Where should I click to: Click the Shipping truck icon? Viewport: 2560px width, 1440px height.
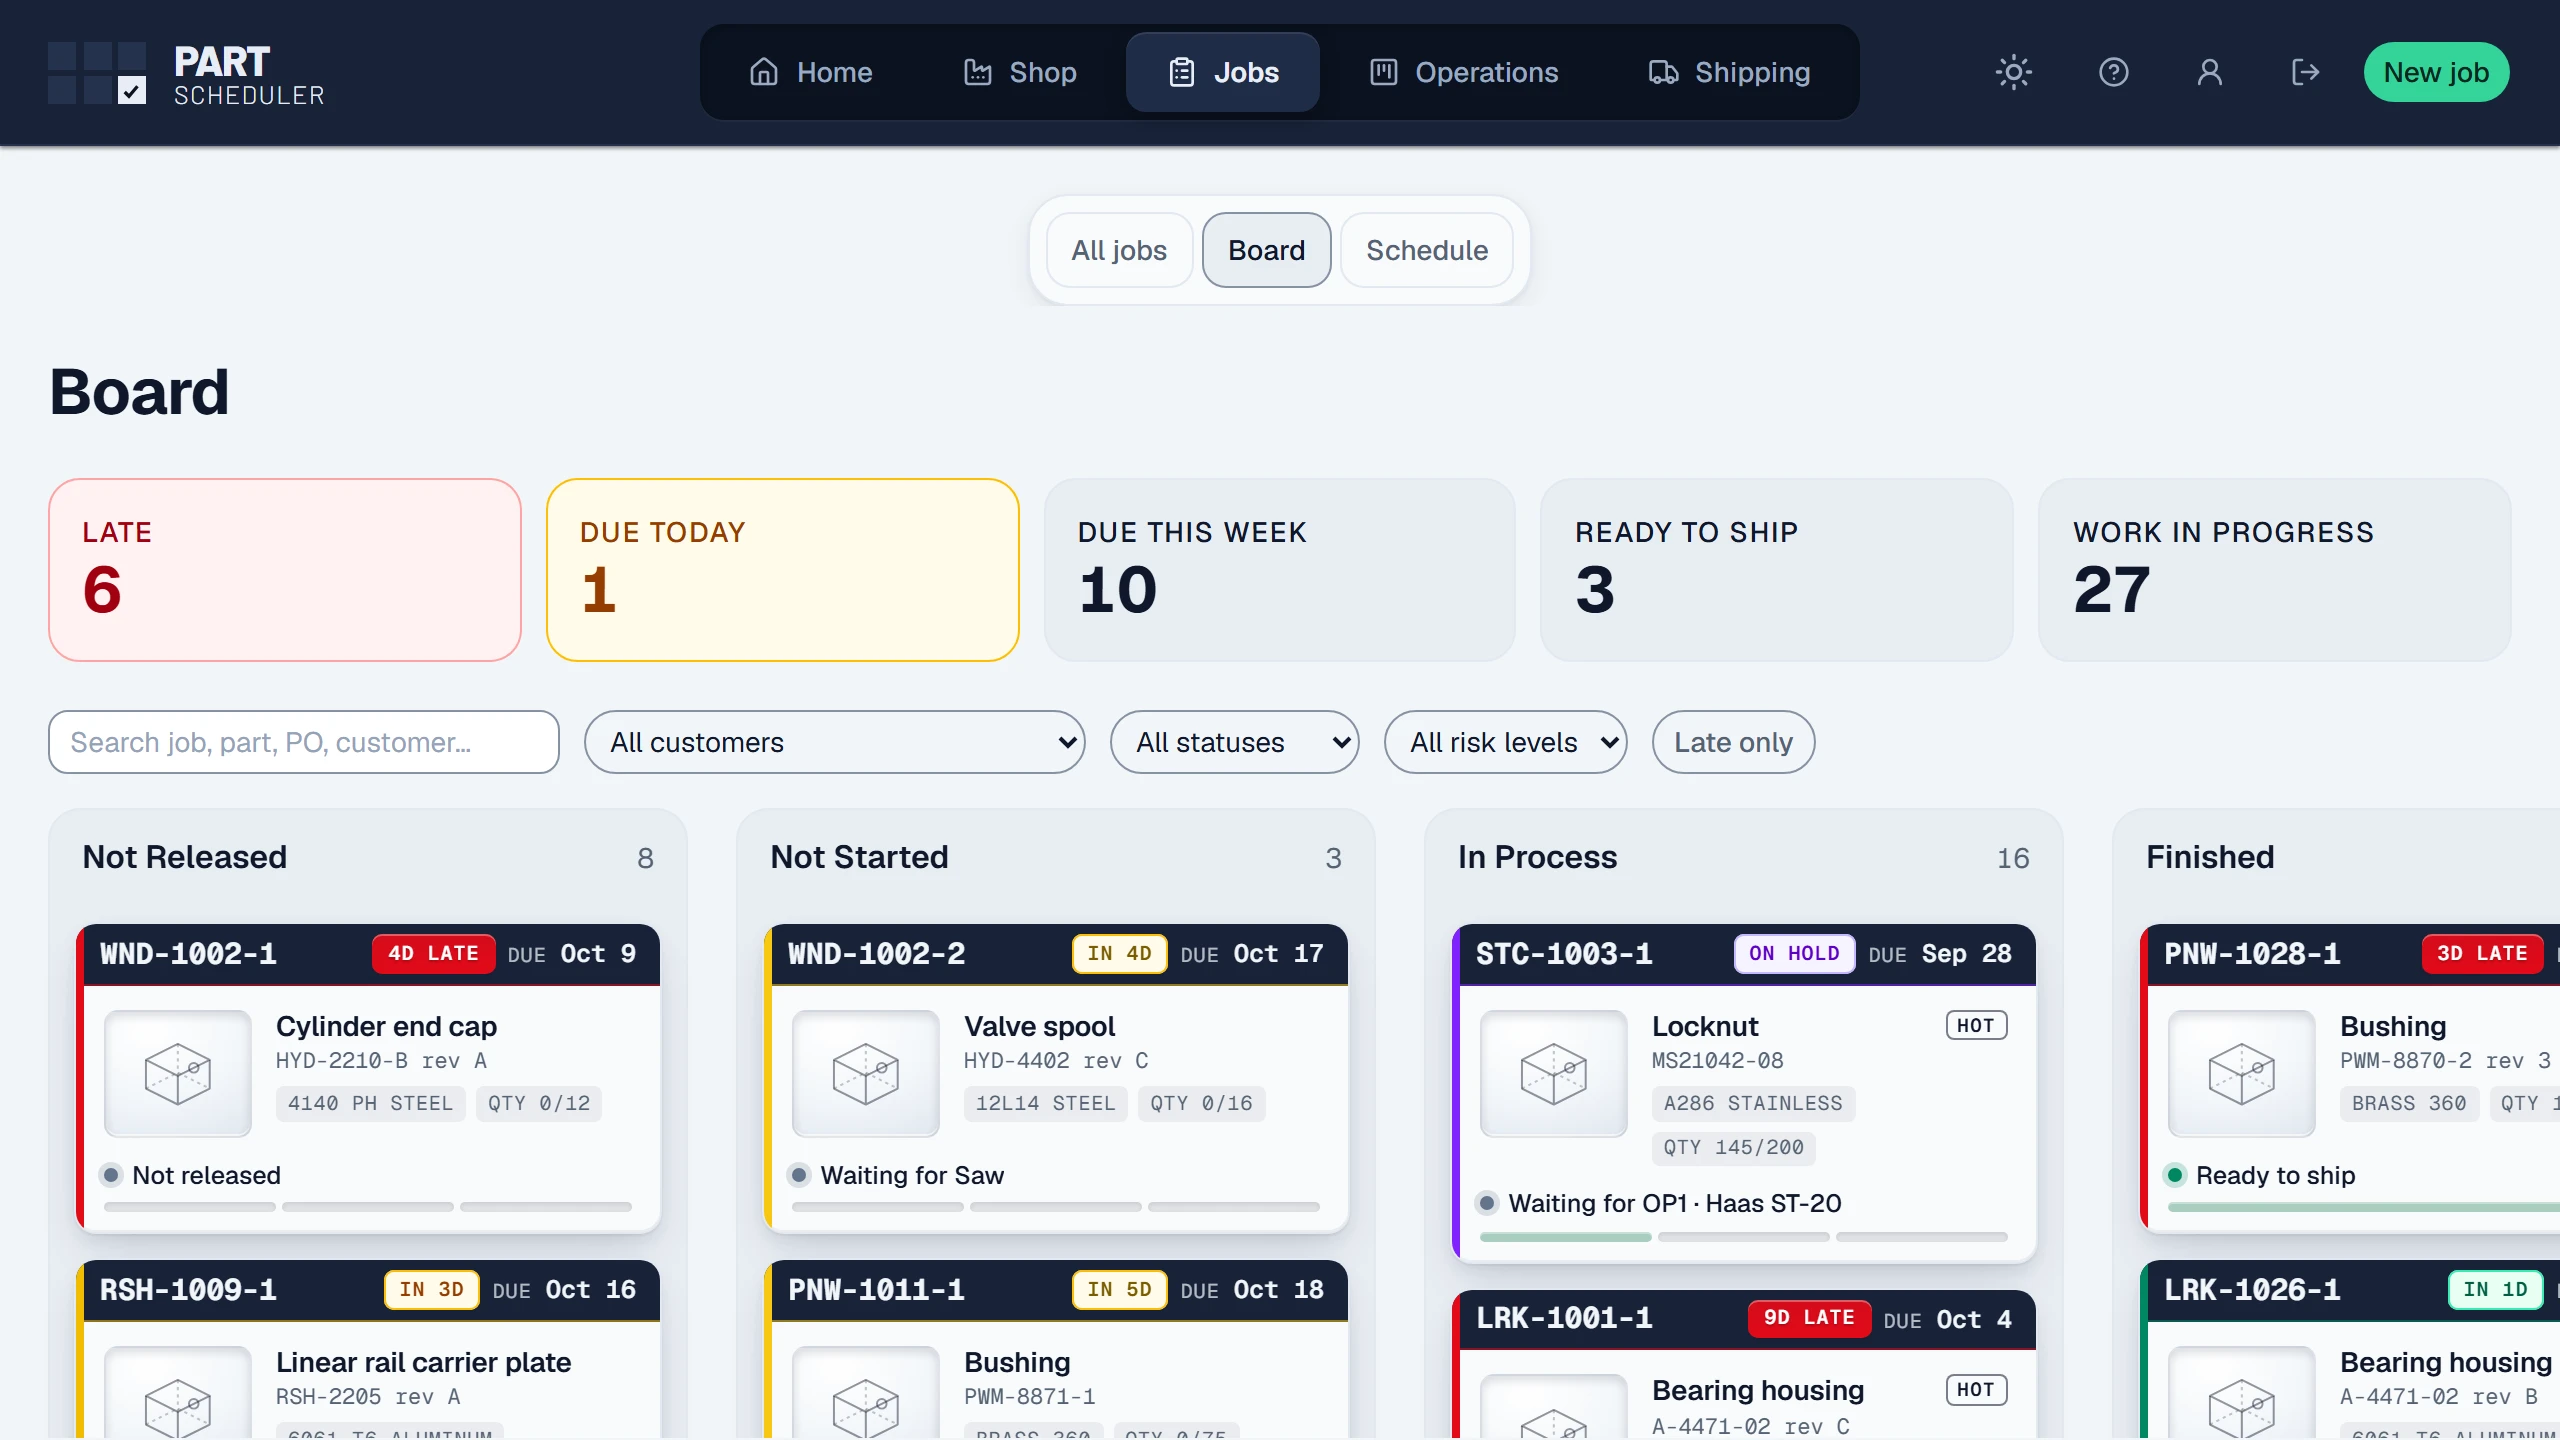pyautogui.click(x=1664, y=72)
